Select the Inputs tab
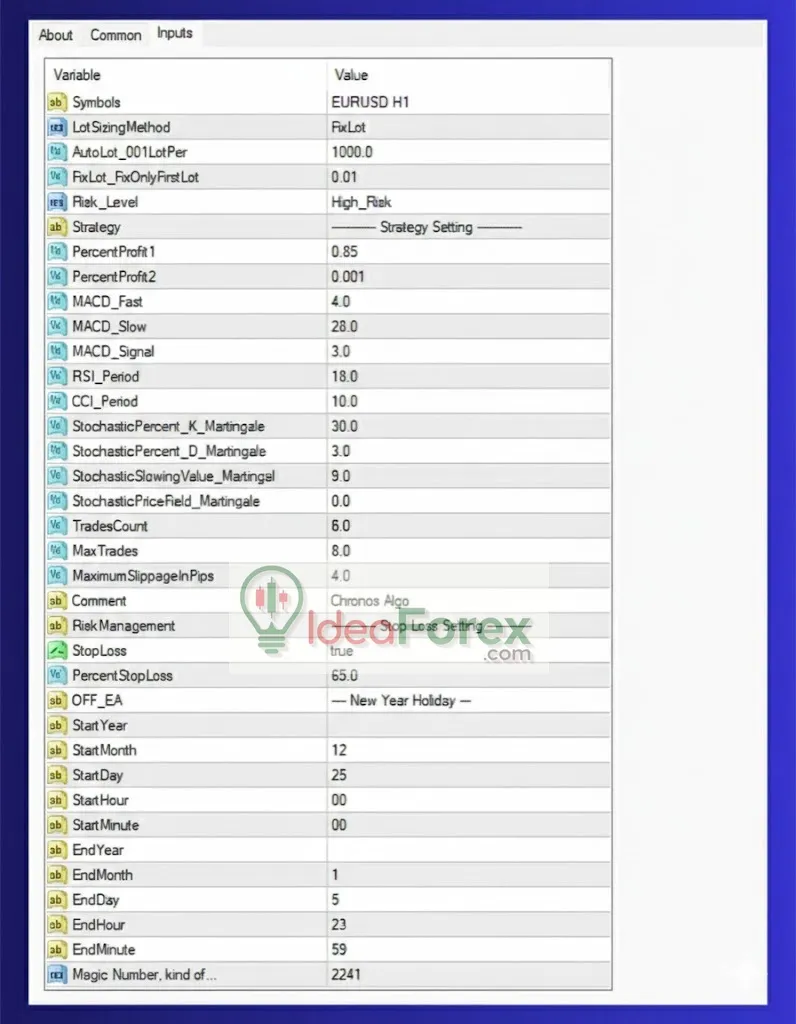The image size is (796, 1024). (175, 33)
